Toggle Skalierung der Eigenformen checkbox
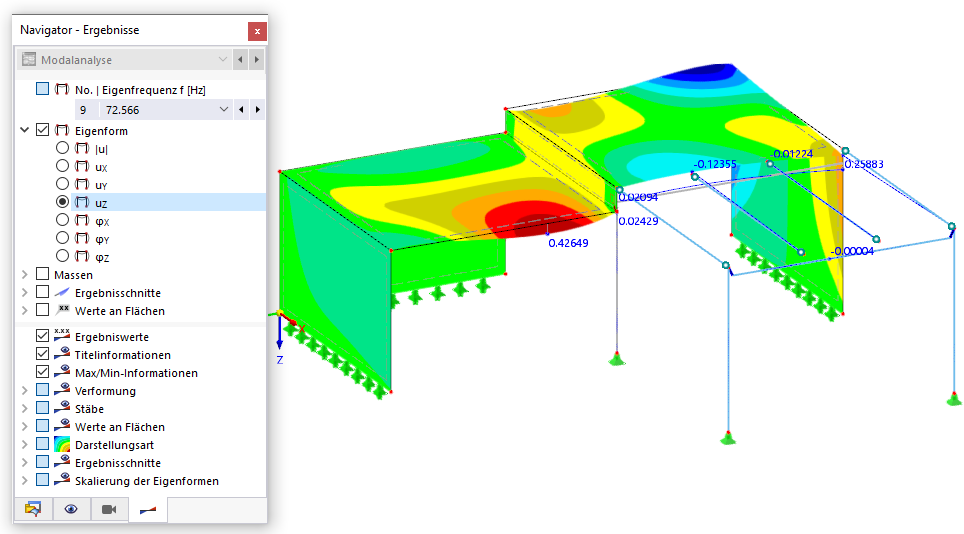 pos(42,479)
